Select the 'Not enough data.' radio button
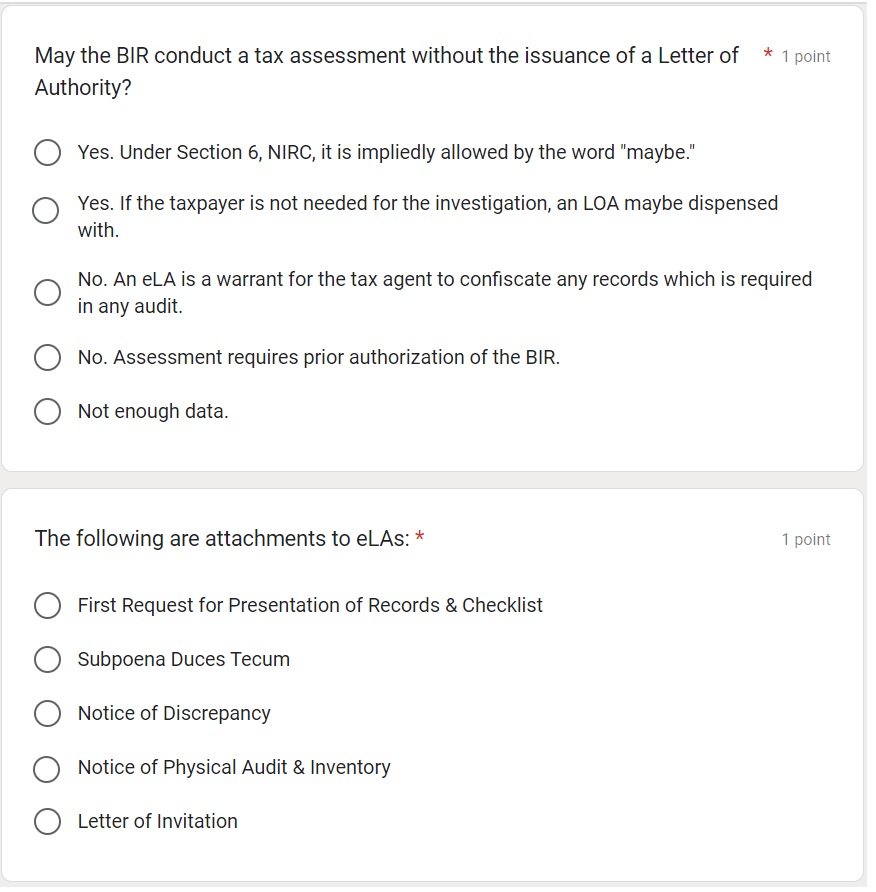 click(47, 411)
